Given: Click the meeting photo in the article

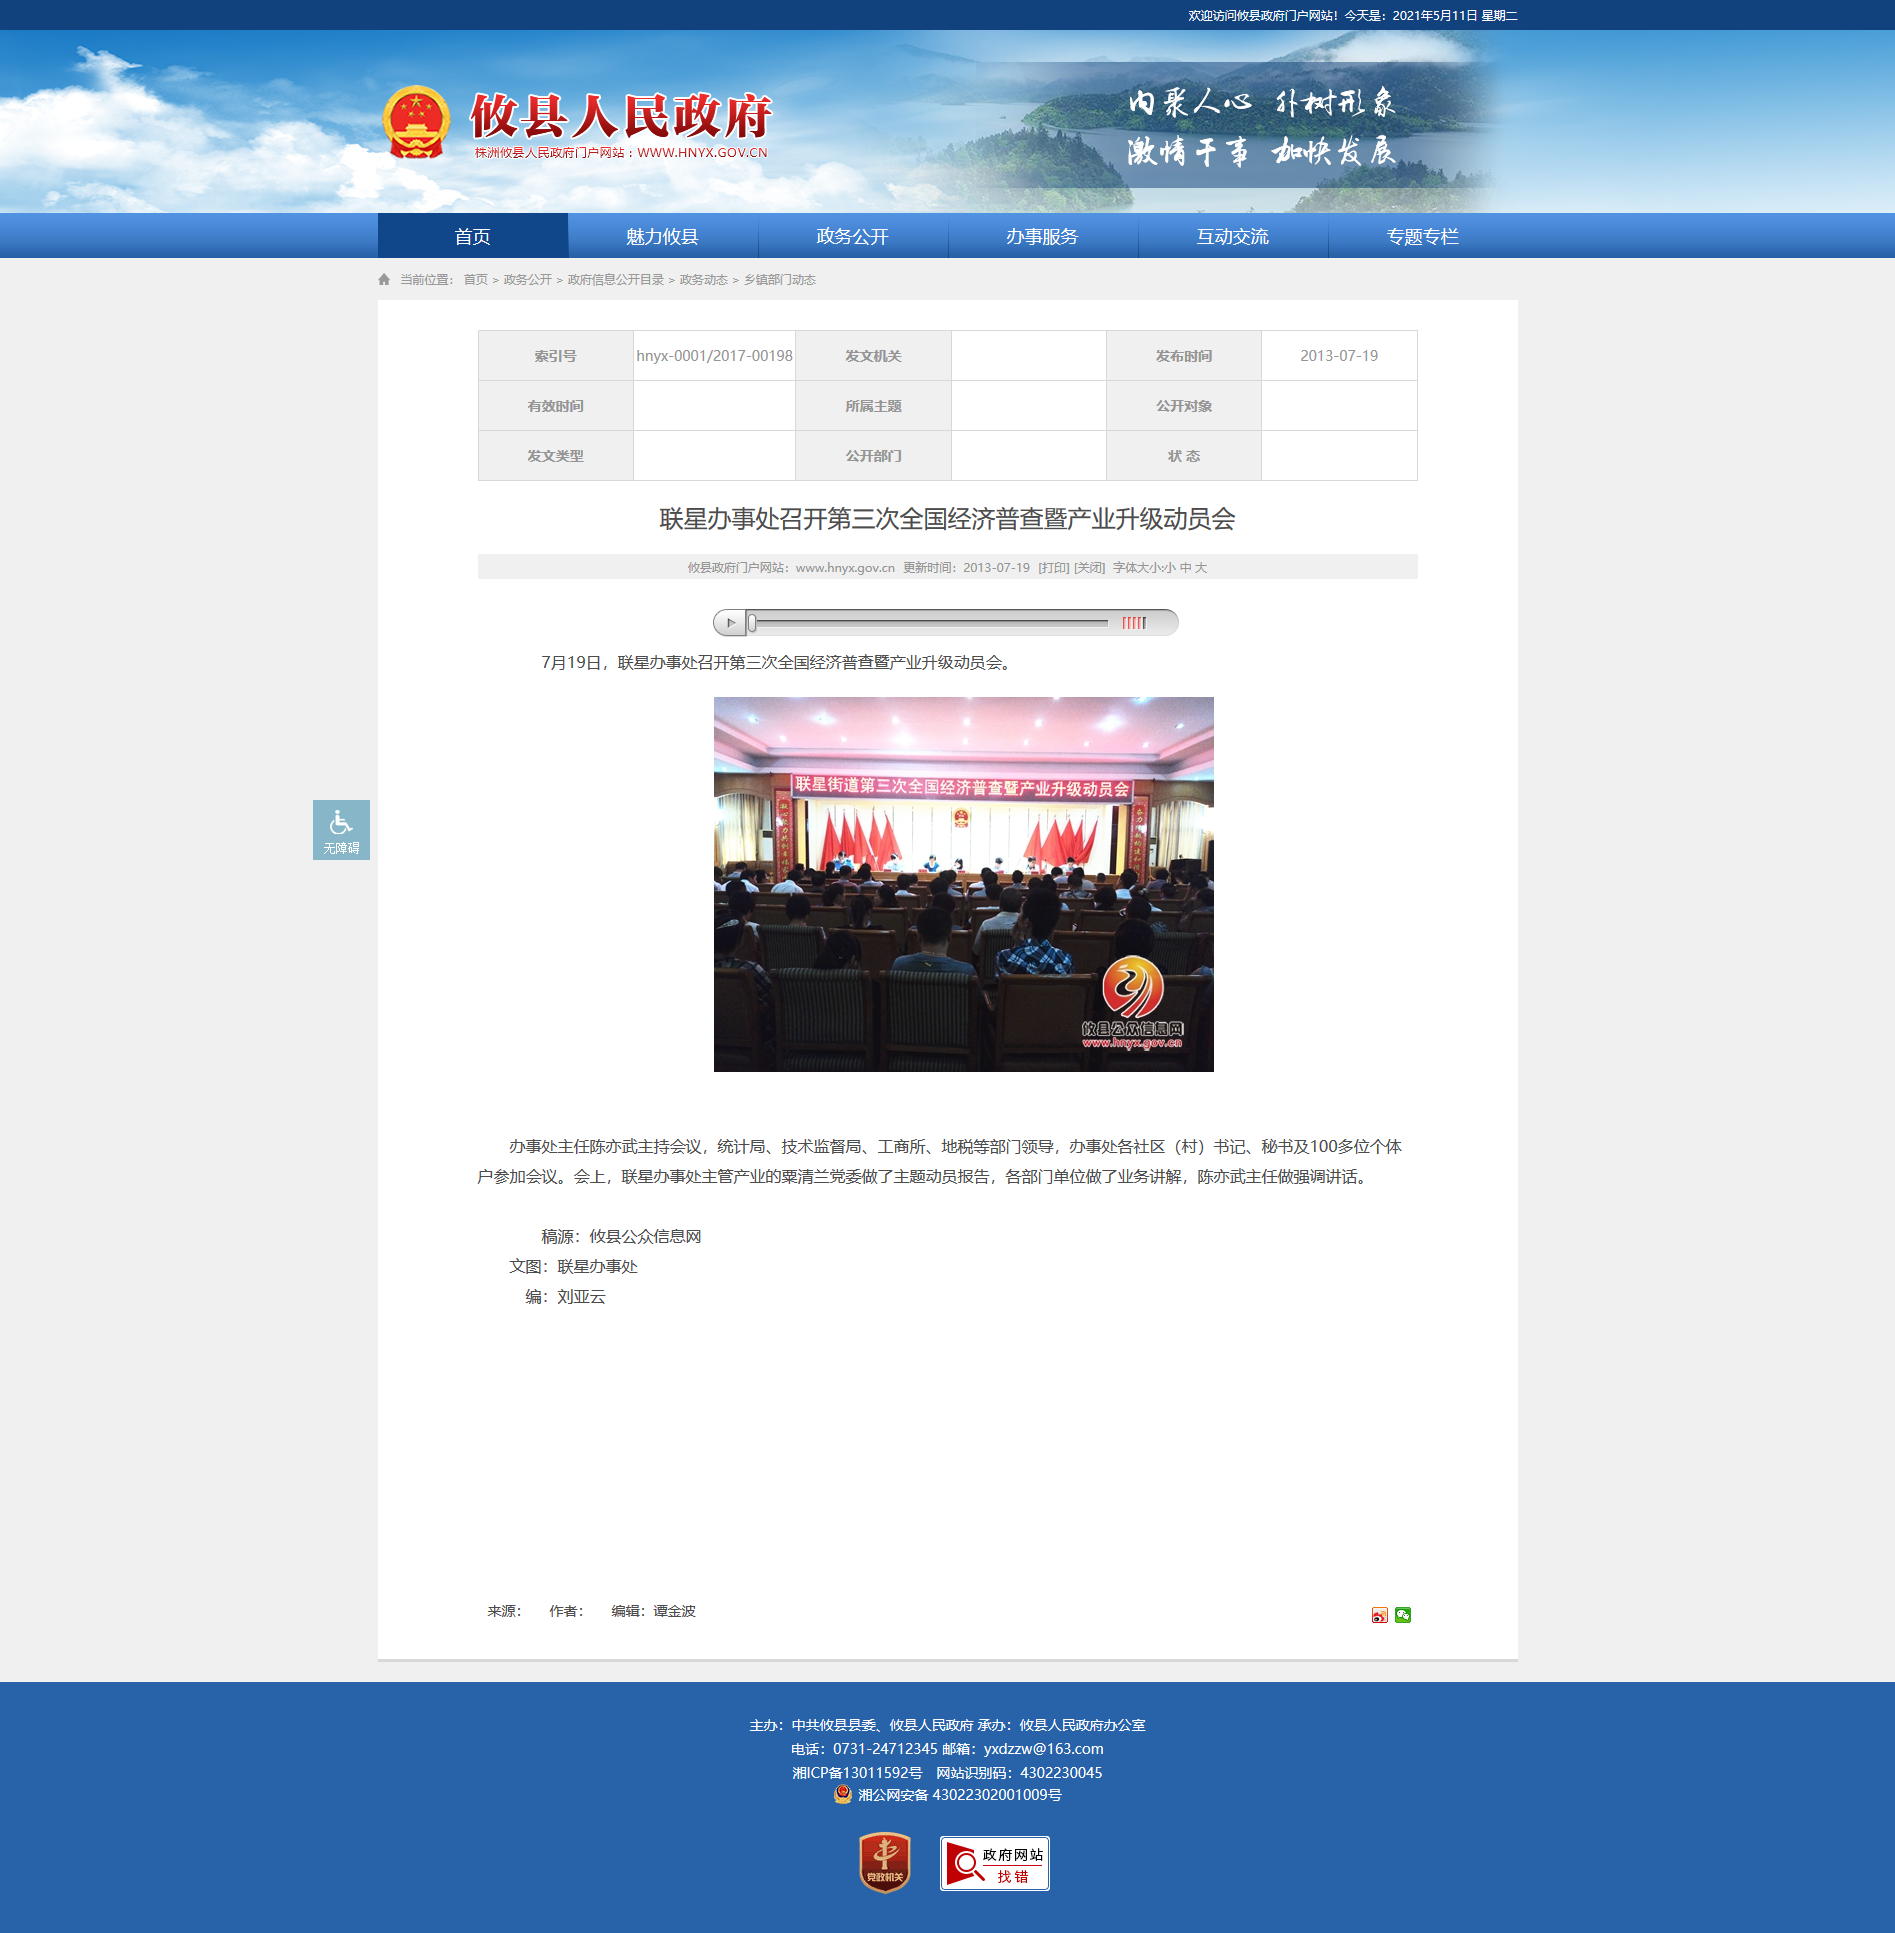Looking at the screenshot, I should click(963, 884).
